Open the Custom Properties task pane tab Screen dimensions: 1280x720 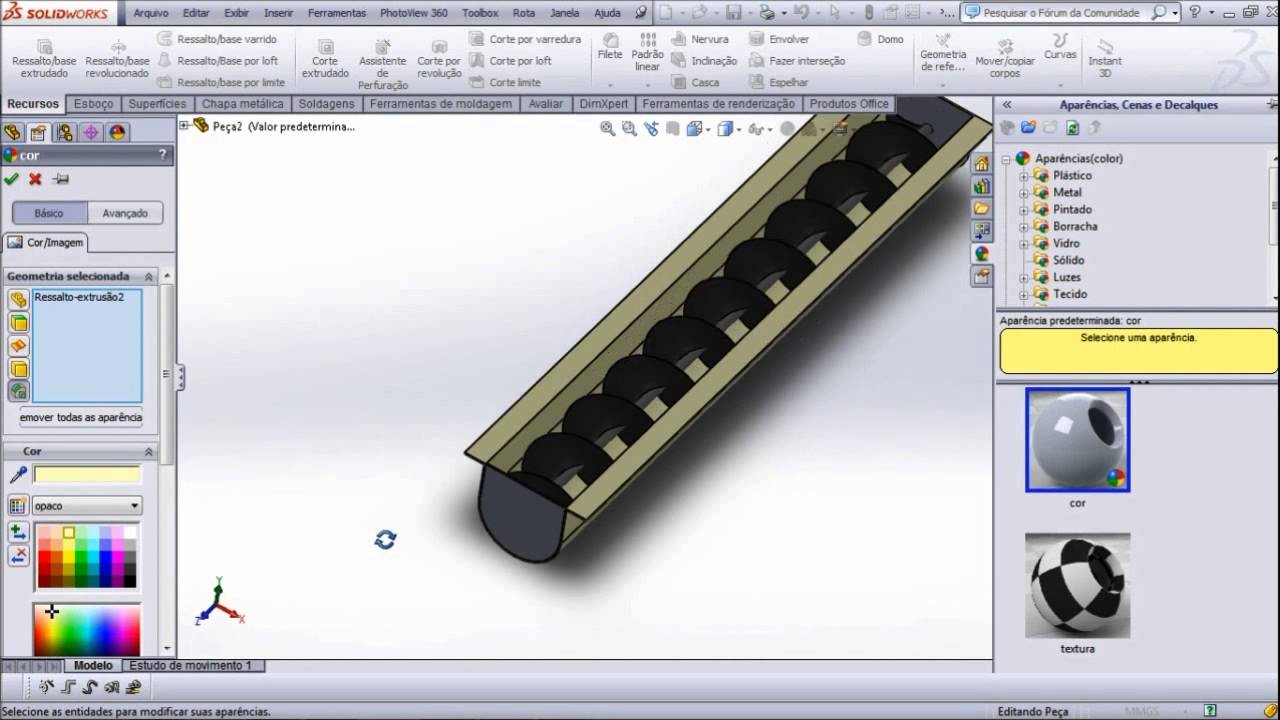[981, 276]
